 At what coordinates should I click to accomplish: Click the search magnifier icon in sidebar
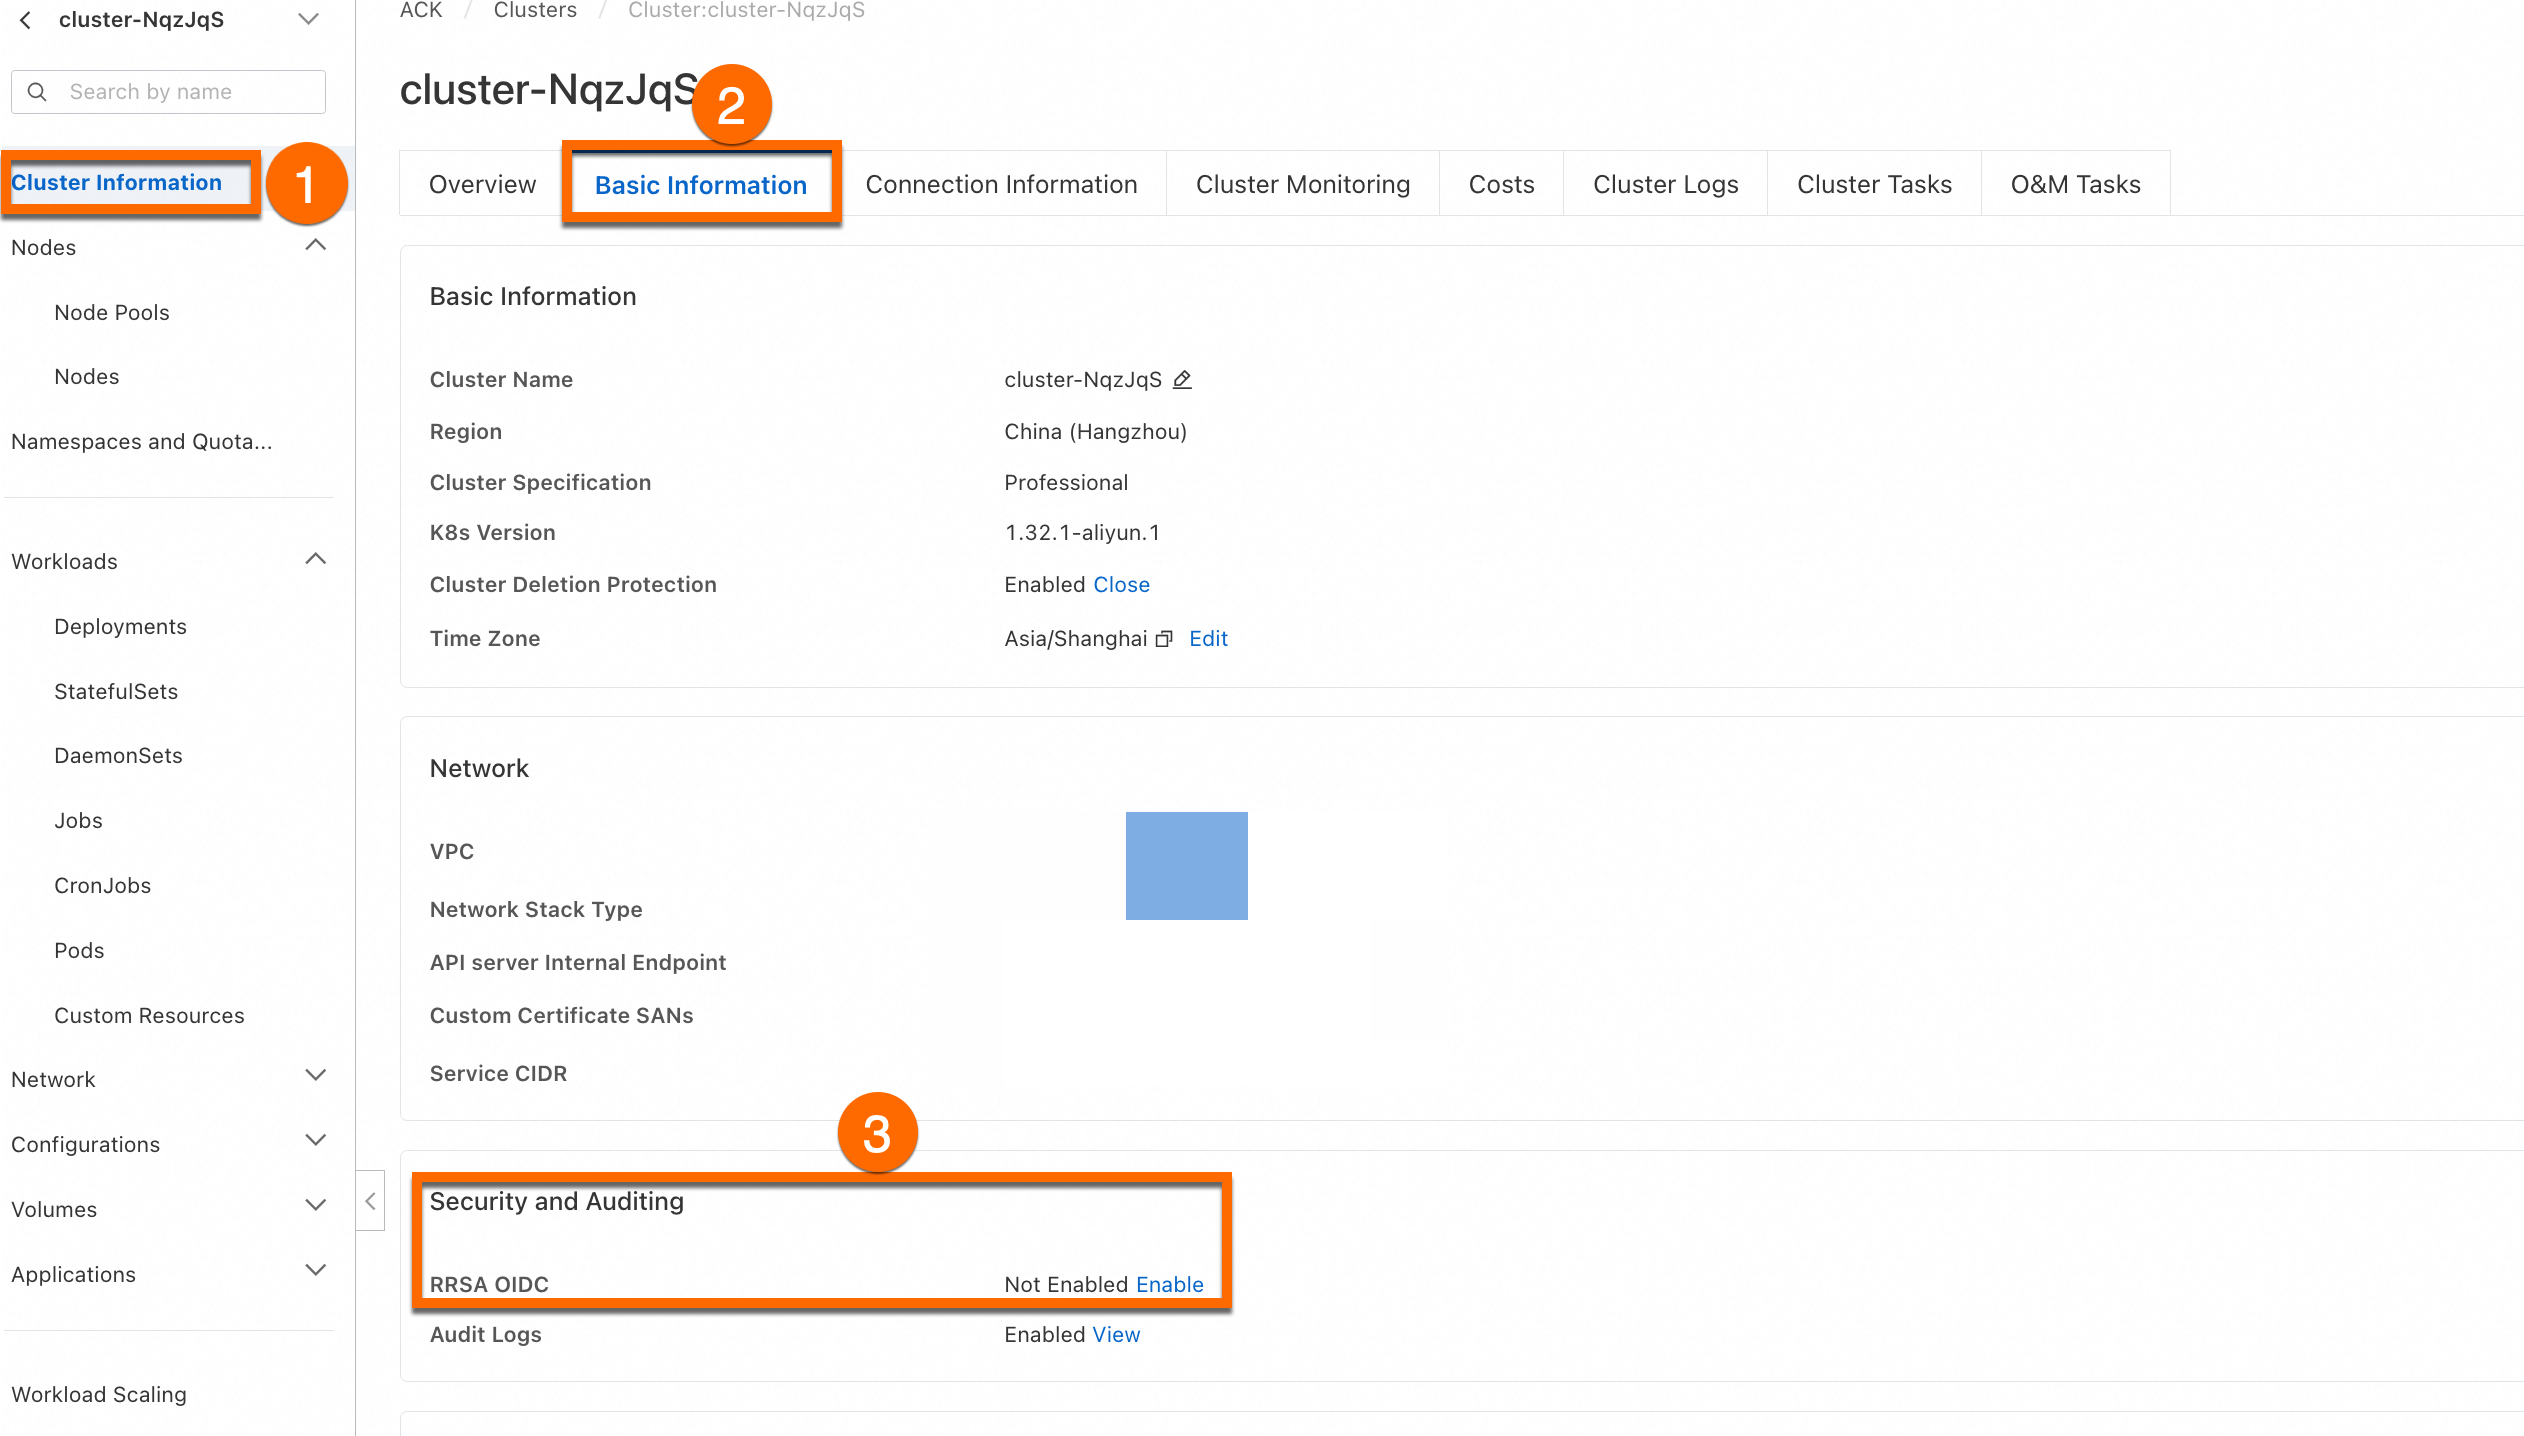[x=37, y=92]
